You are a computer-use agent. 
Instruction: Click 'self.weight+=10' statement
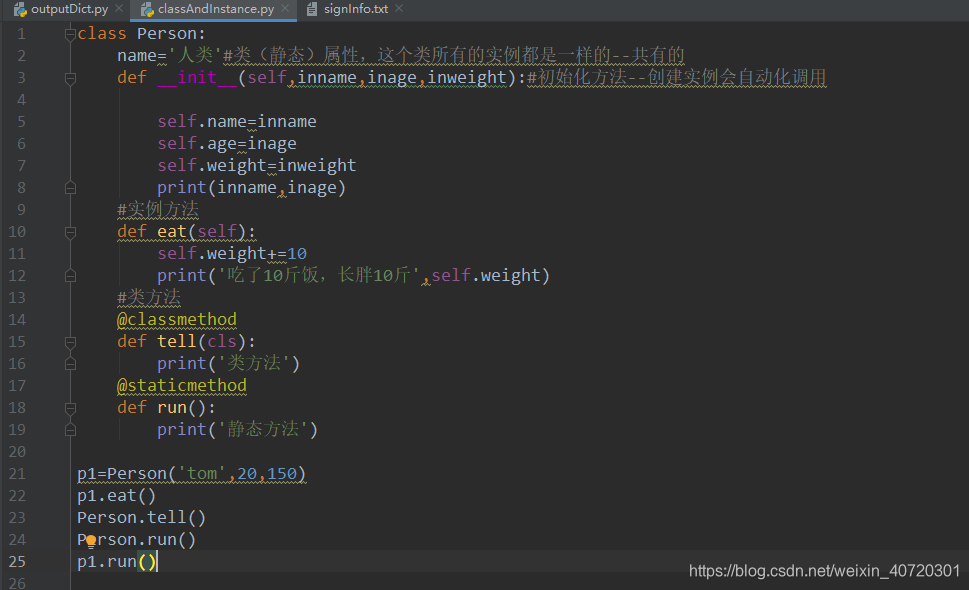(232, 253)
